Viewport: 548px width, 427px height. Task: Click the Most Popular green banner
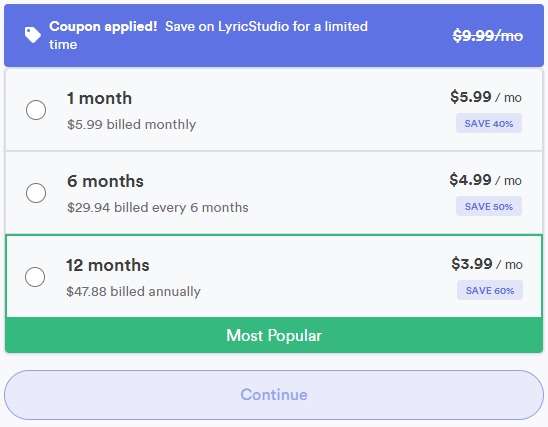(x=274, y=335)
